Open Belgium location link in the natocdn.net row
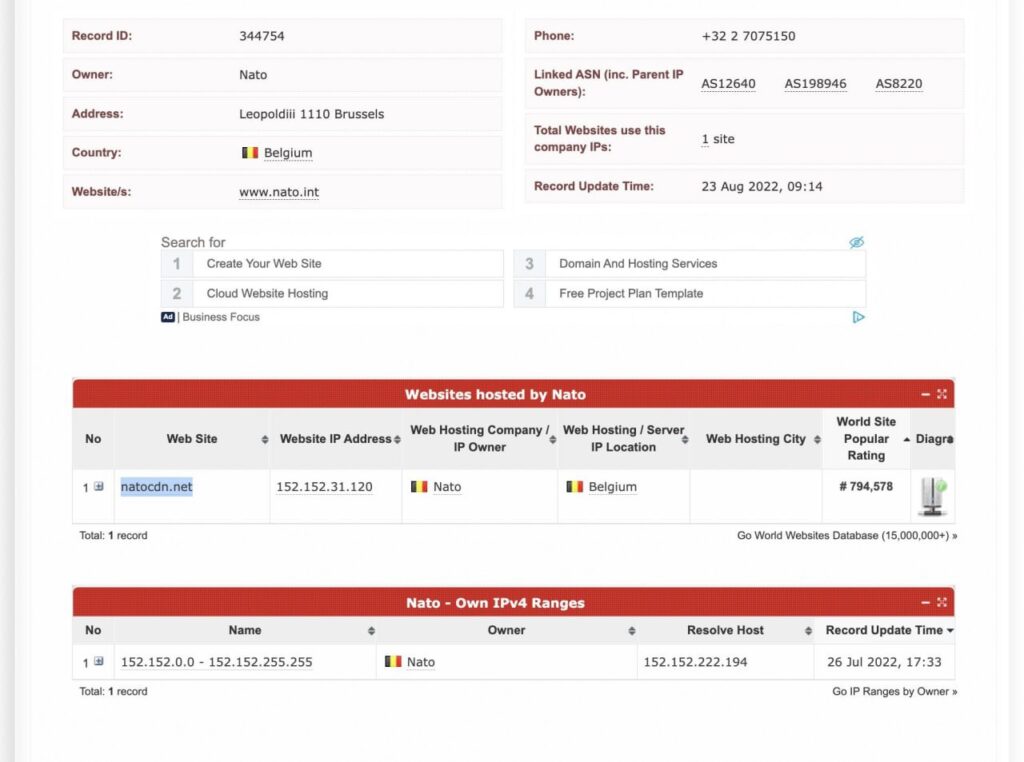Image resolution: width=1024 pixels, height=762 pixels. point(613,486)
